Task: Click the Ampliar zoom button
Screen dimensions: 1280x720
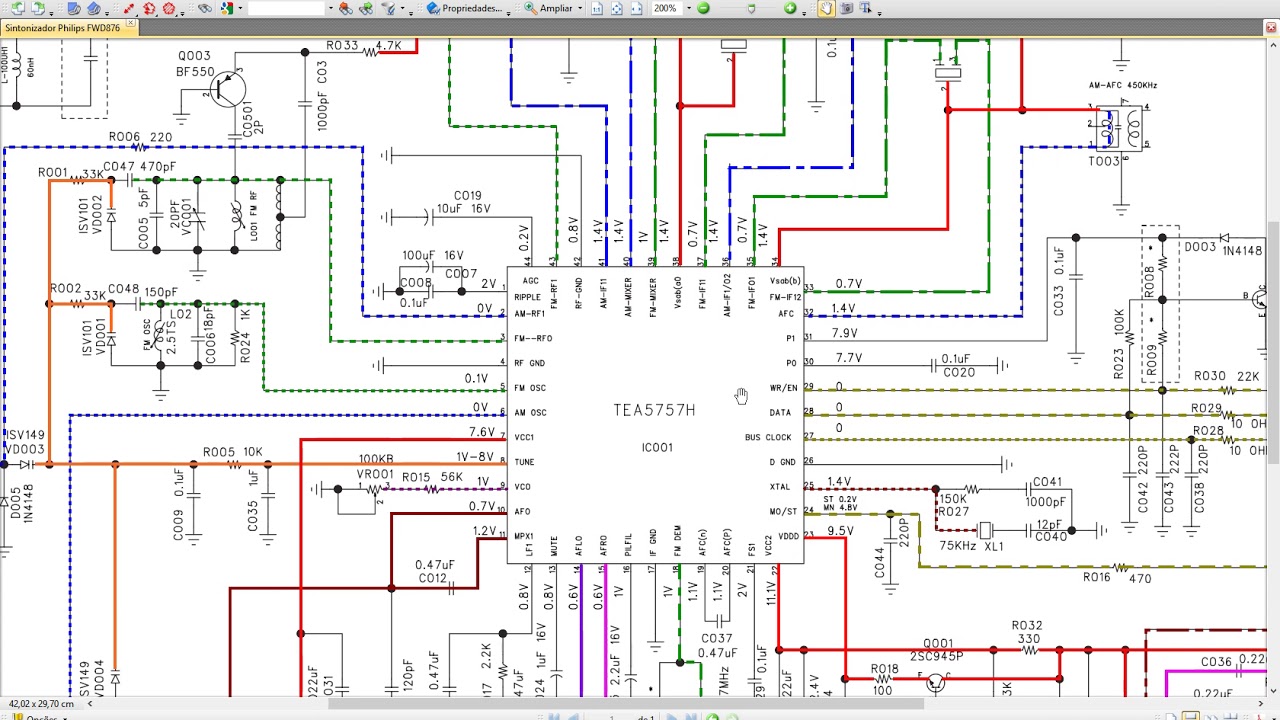Action: (548, 8)
